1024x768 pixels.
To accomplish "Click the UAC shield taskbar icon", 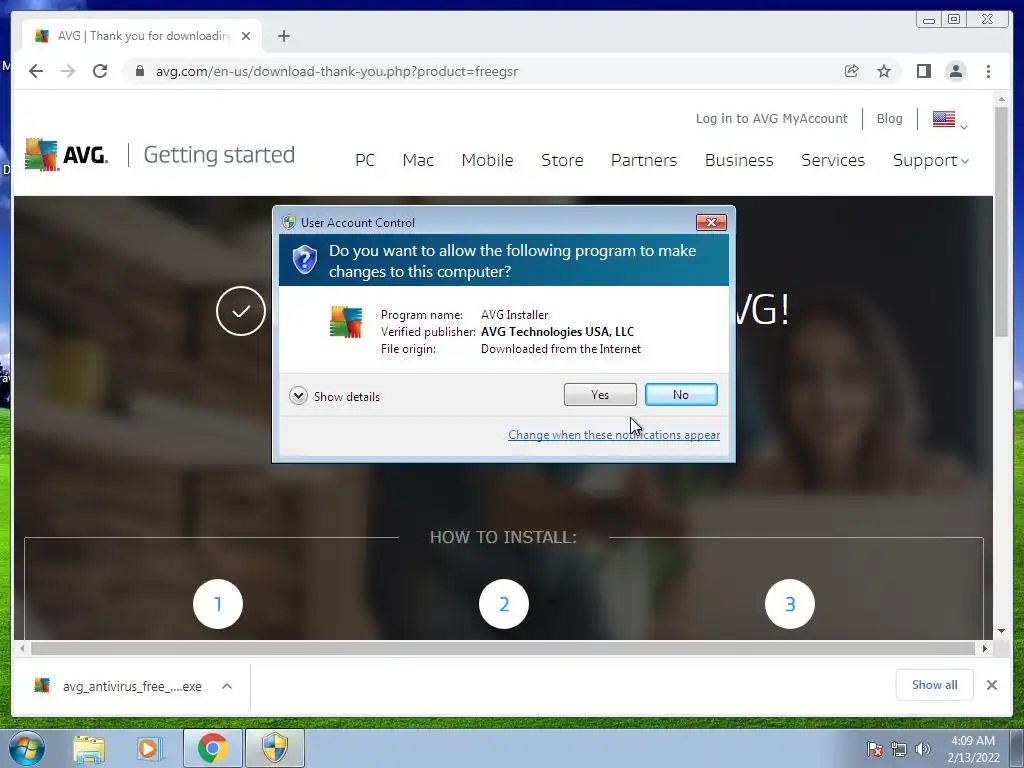I will coord(275,748).
